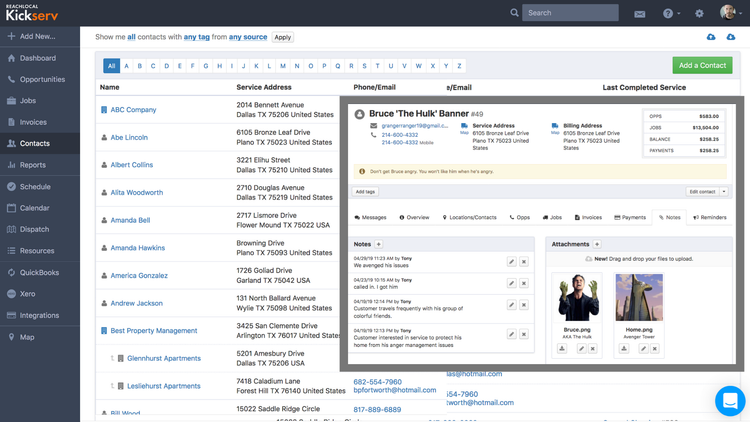750x422 pixels.
Task: Edit the 'We avenged his issues' note
Action: [511, 262]
